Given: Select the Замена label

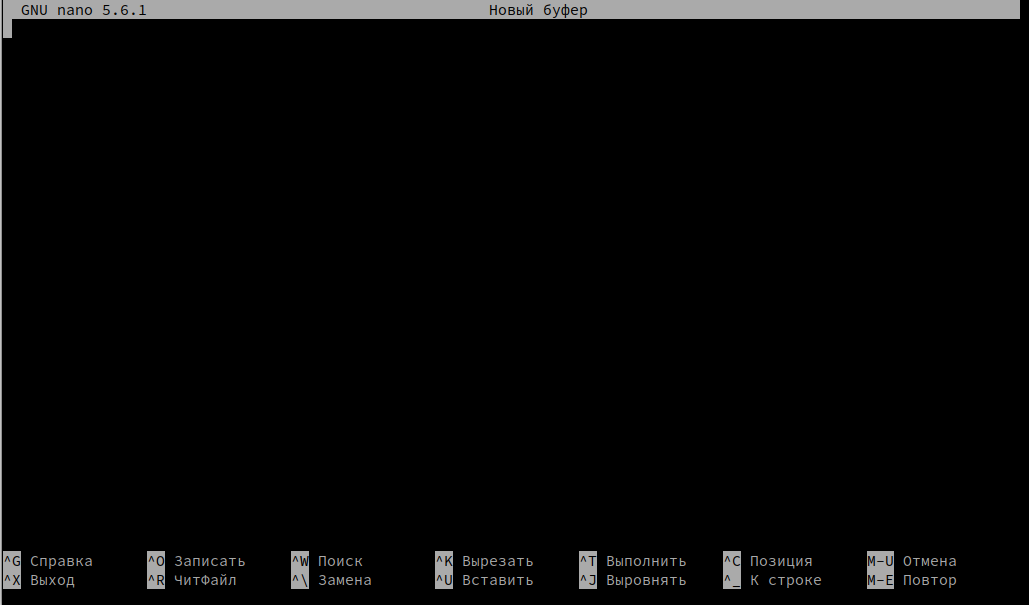Looking at the screenshot, I should point(345,580).
